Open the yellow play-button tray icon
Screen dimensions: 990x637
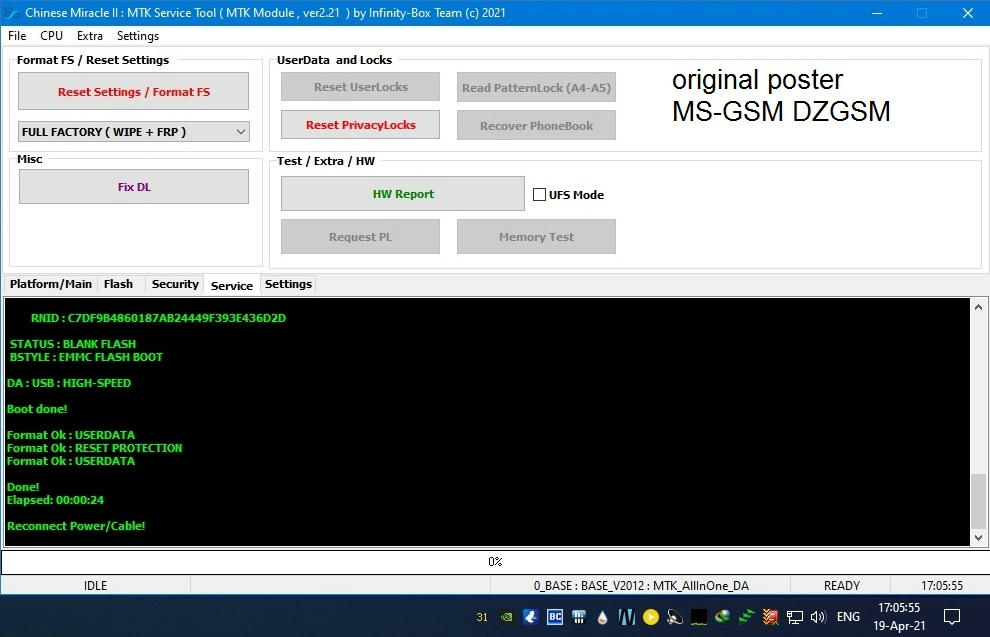(650, 617)
